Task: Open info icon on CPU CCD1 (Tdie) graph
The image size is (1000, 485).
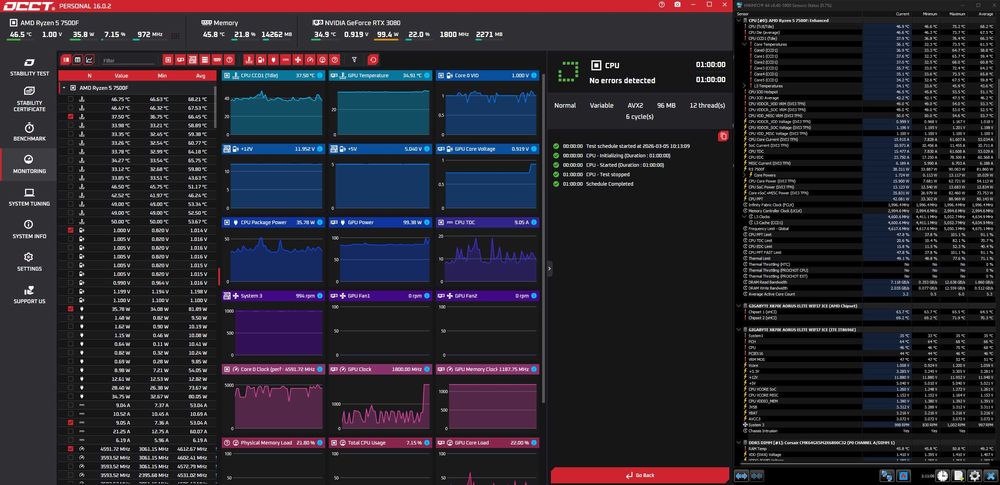Action: coord(320,75)
